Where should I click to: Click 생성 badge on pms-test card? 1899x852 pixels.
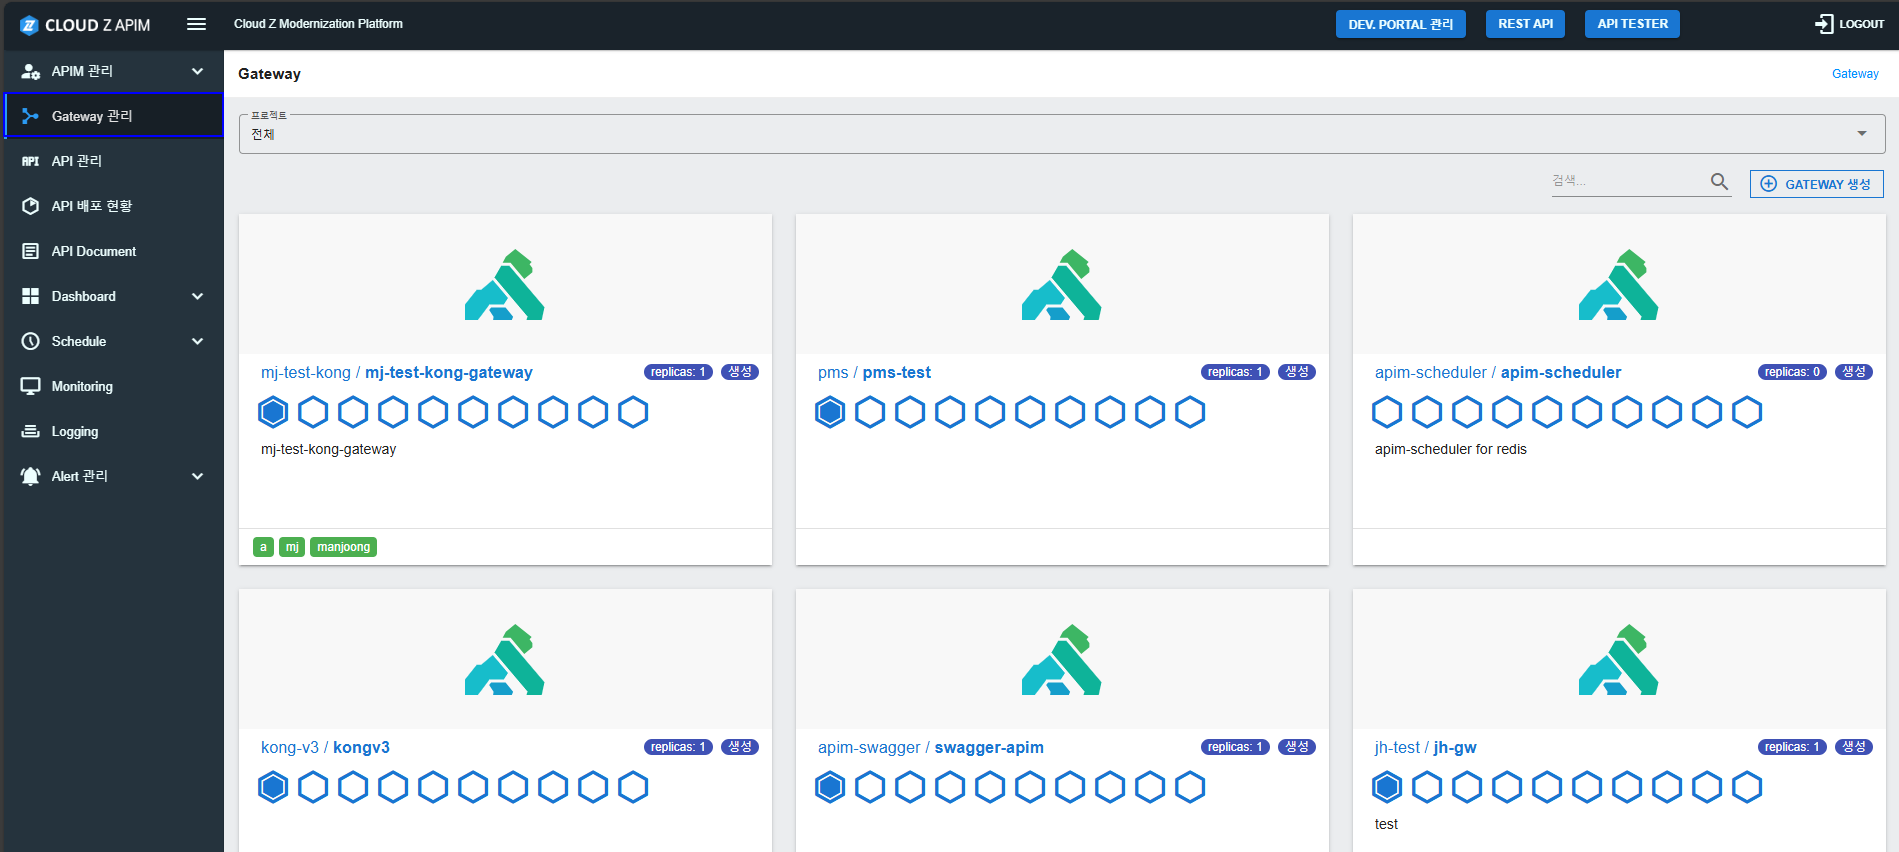(1297, 372)
